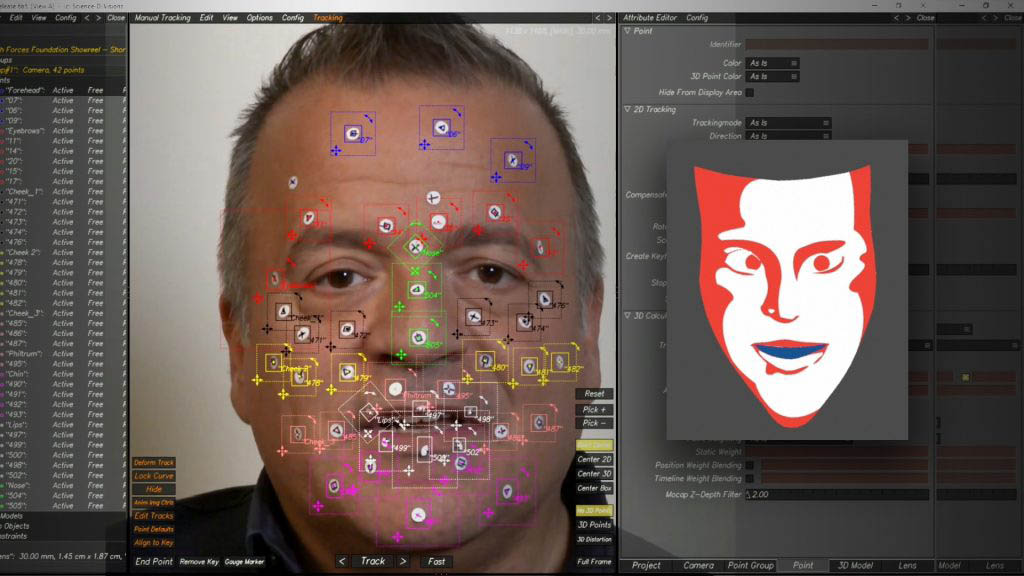
Task: Toggle Hide From Display Area checkbox
Action: [750, 93]
